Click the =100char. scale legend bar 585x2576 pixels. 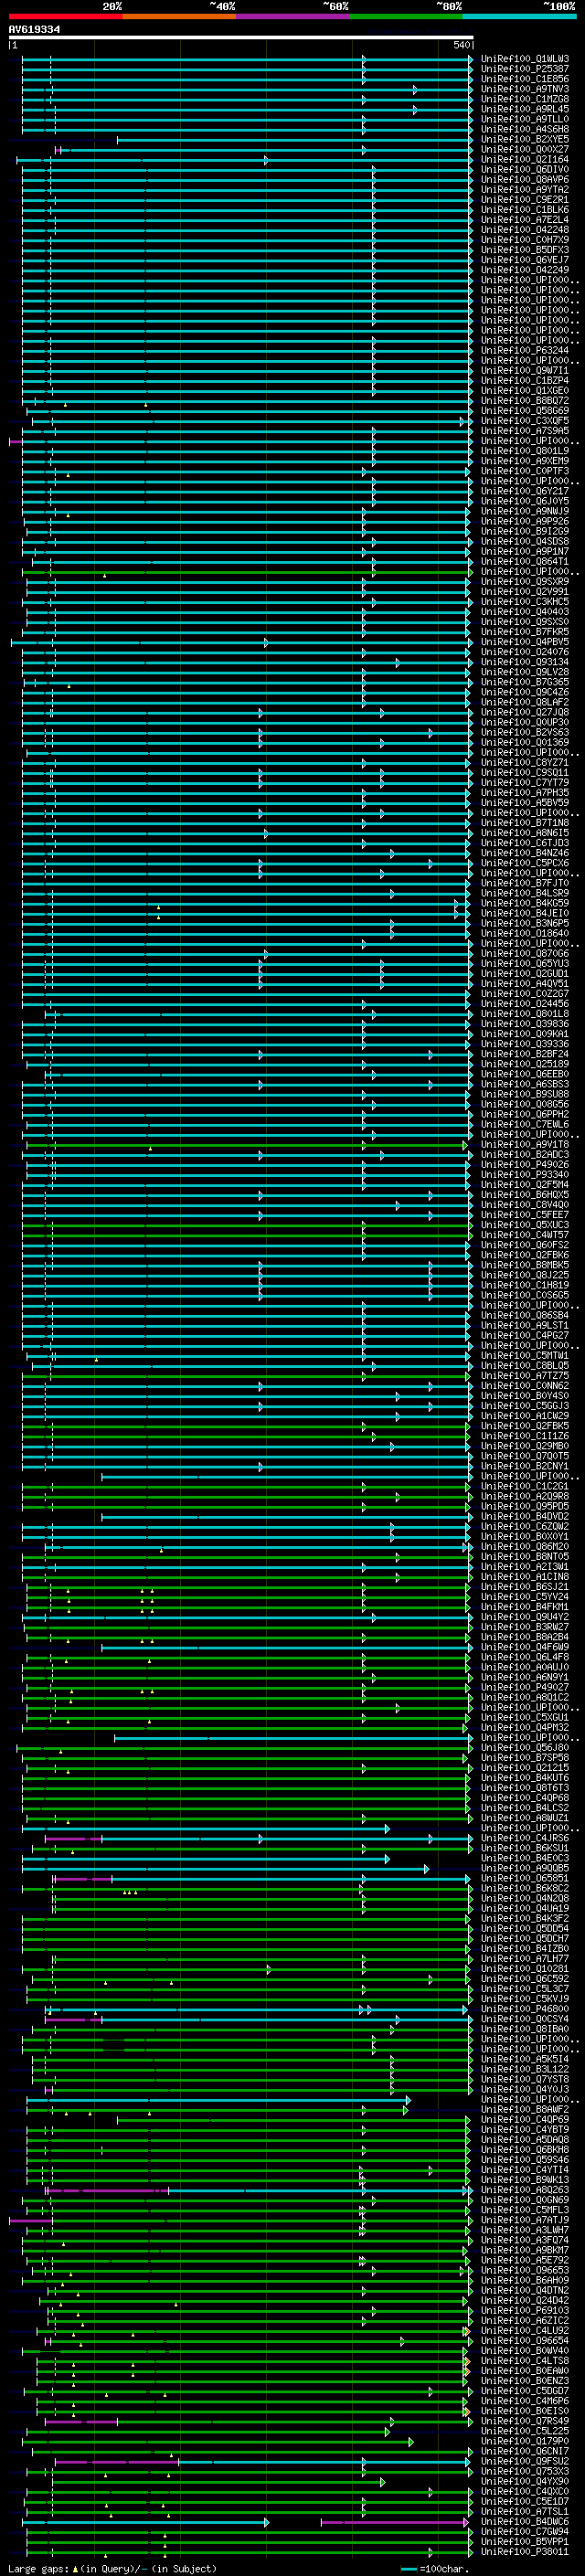pyautogui.click(x=408, y=2569)
